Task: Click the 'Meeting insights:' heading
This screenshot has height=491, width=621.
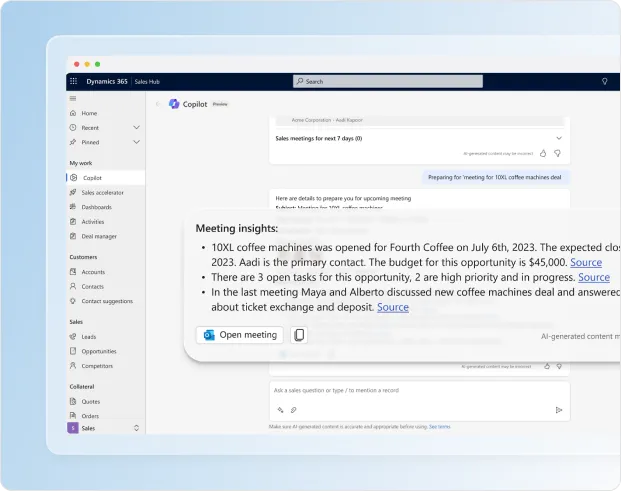Action: tap(237, 228)
